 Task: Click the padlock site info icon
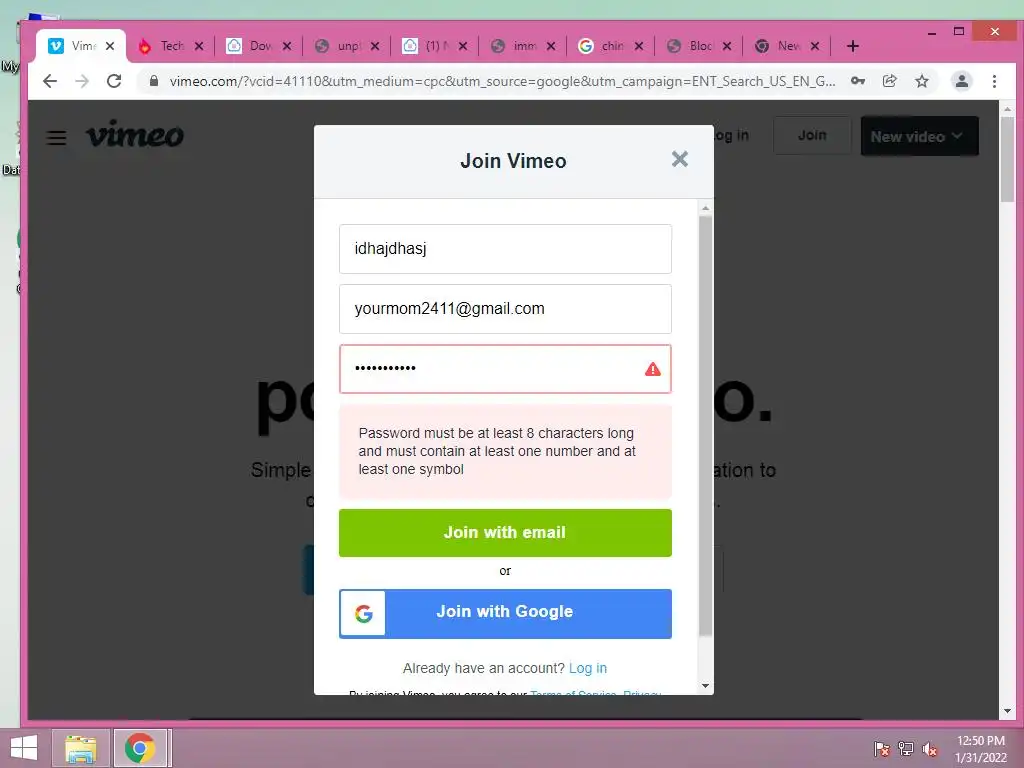click(154, 81)
